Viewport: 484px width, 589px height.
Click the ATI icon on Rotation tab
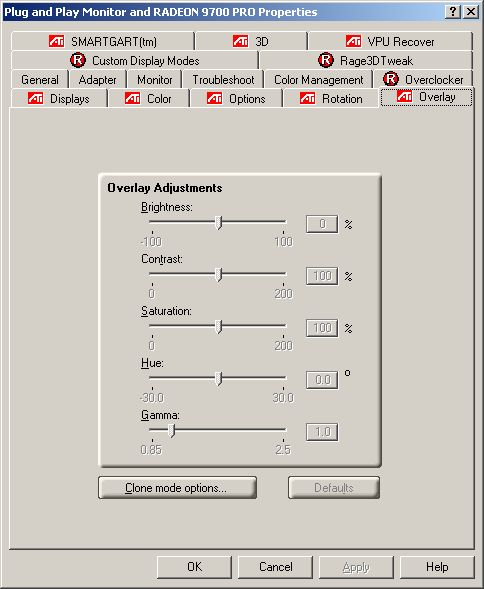(307, 98)
